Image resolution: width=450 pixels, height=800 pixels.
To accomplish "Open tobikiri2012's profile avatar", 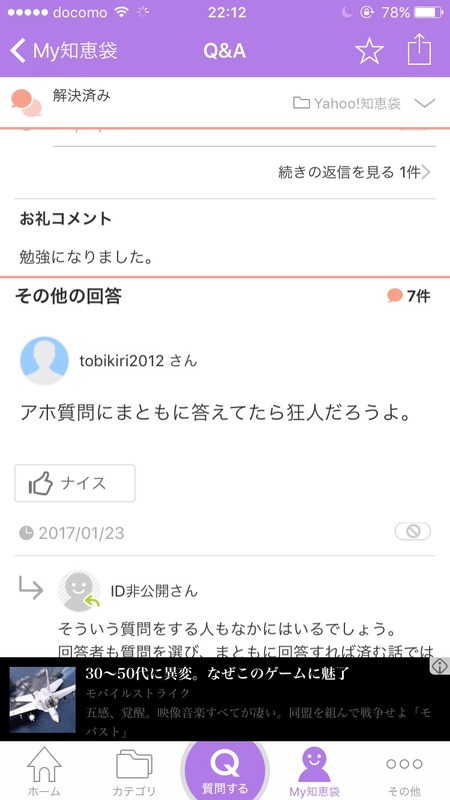I will [x=44, y=360].
